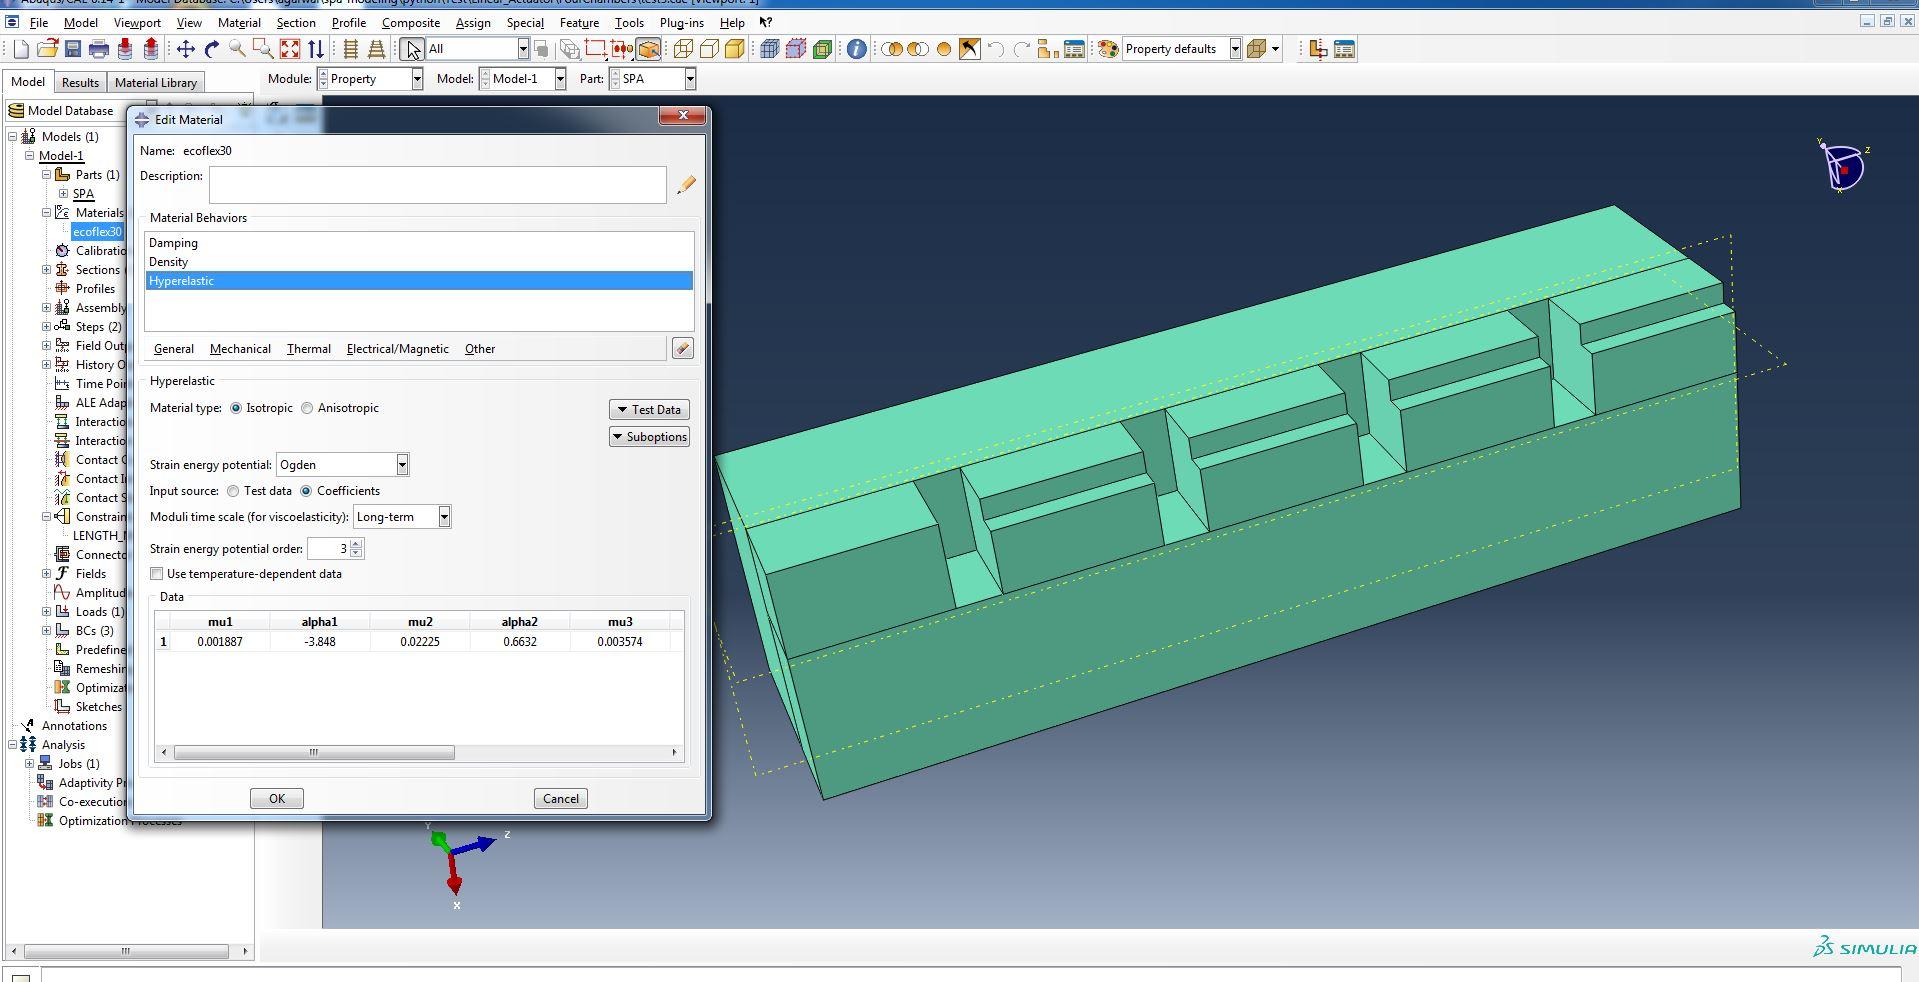
Task: Open the Part SPA dropdown
Action: pos(690,79)
